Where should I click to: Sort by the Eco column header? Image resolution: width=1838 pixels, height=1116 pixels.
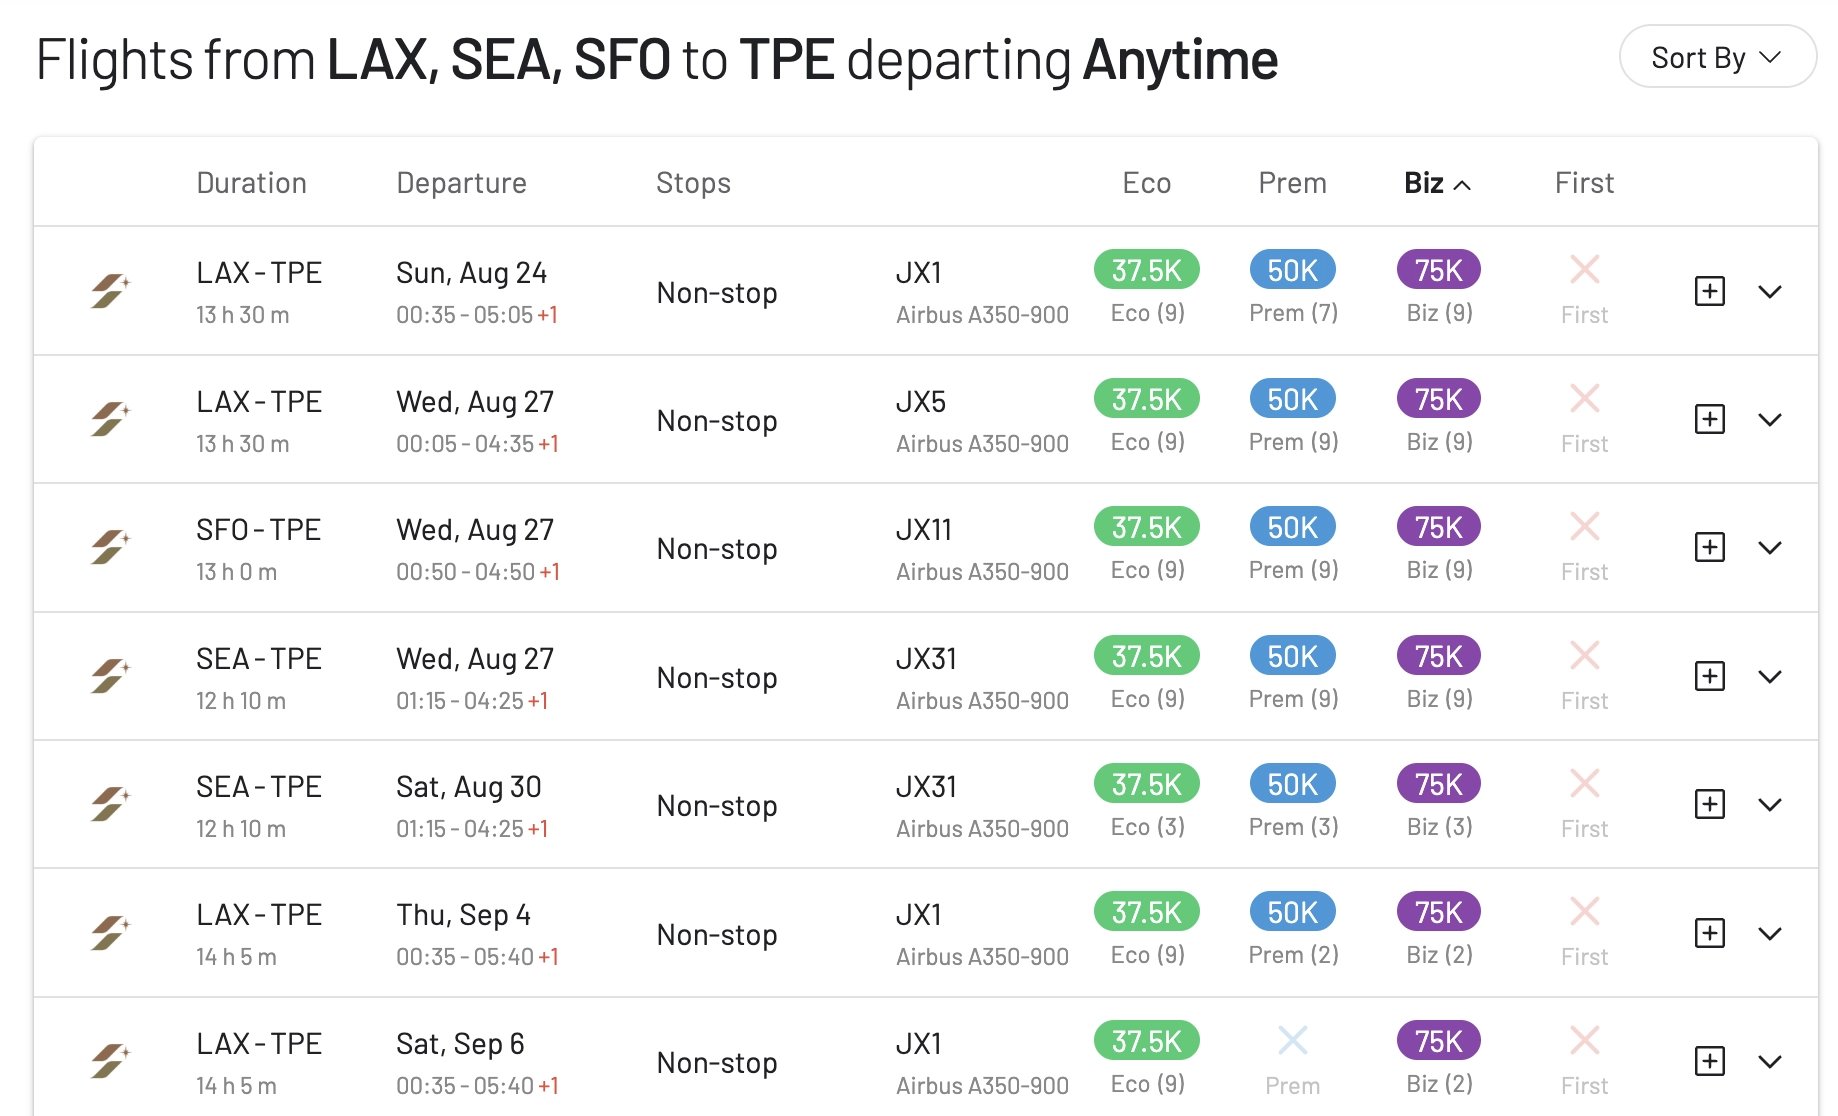pyautogui.click(x=1146, y=183)
